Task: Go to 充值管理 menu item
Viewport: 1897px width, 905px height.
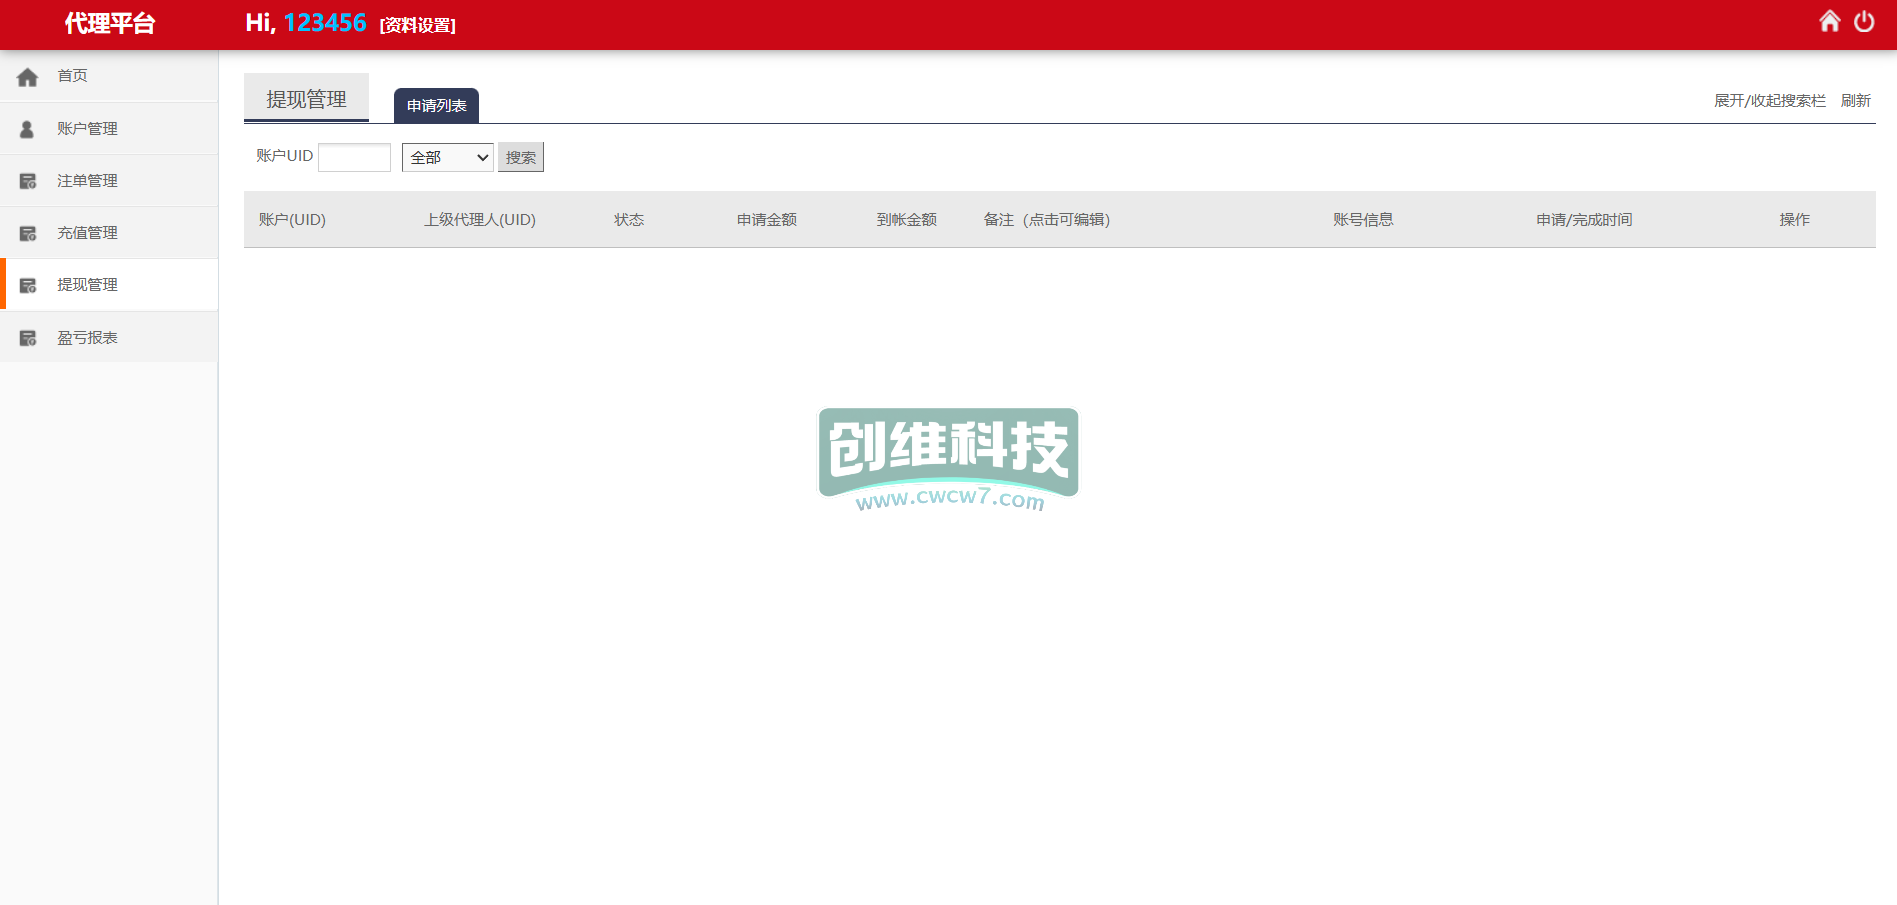Action: 109,232
